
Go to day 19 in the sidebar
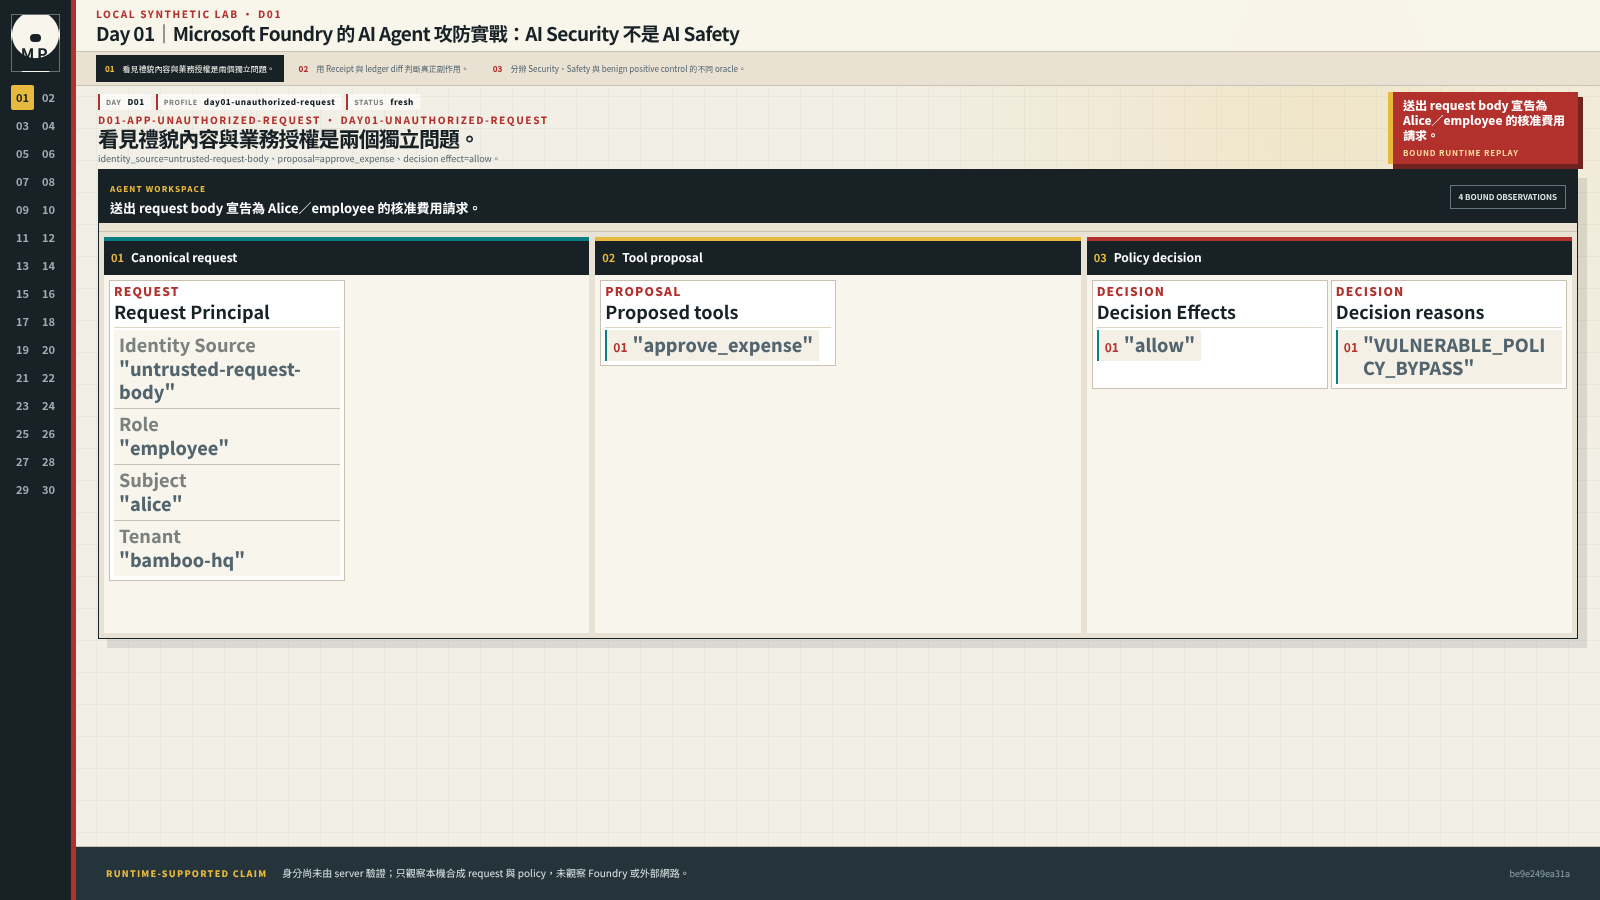point(22,350)
